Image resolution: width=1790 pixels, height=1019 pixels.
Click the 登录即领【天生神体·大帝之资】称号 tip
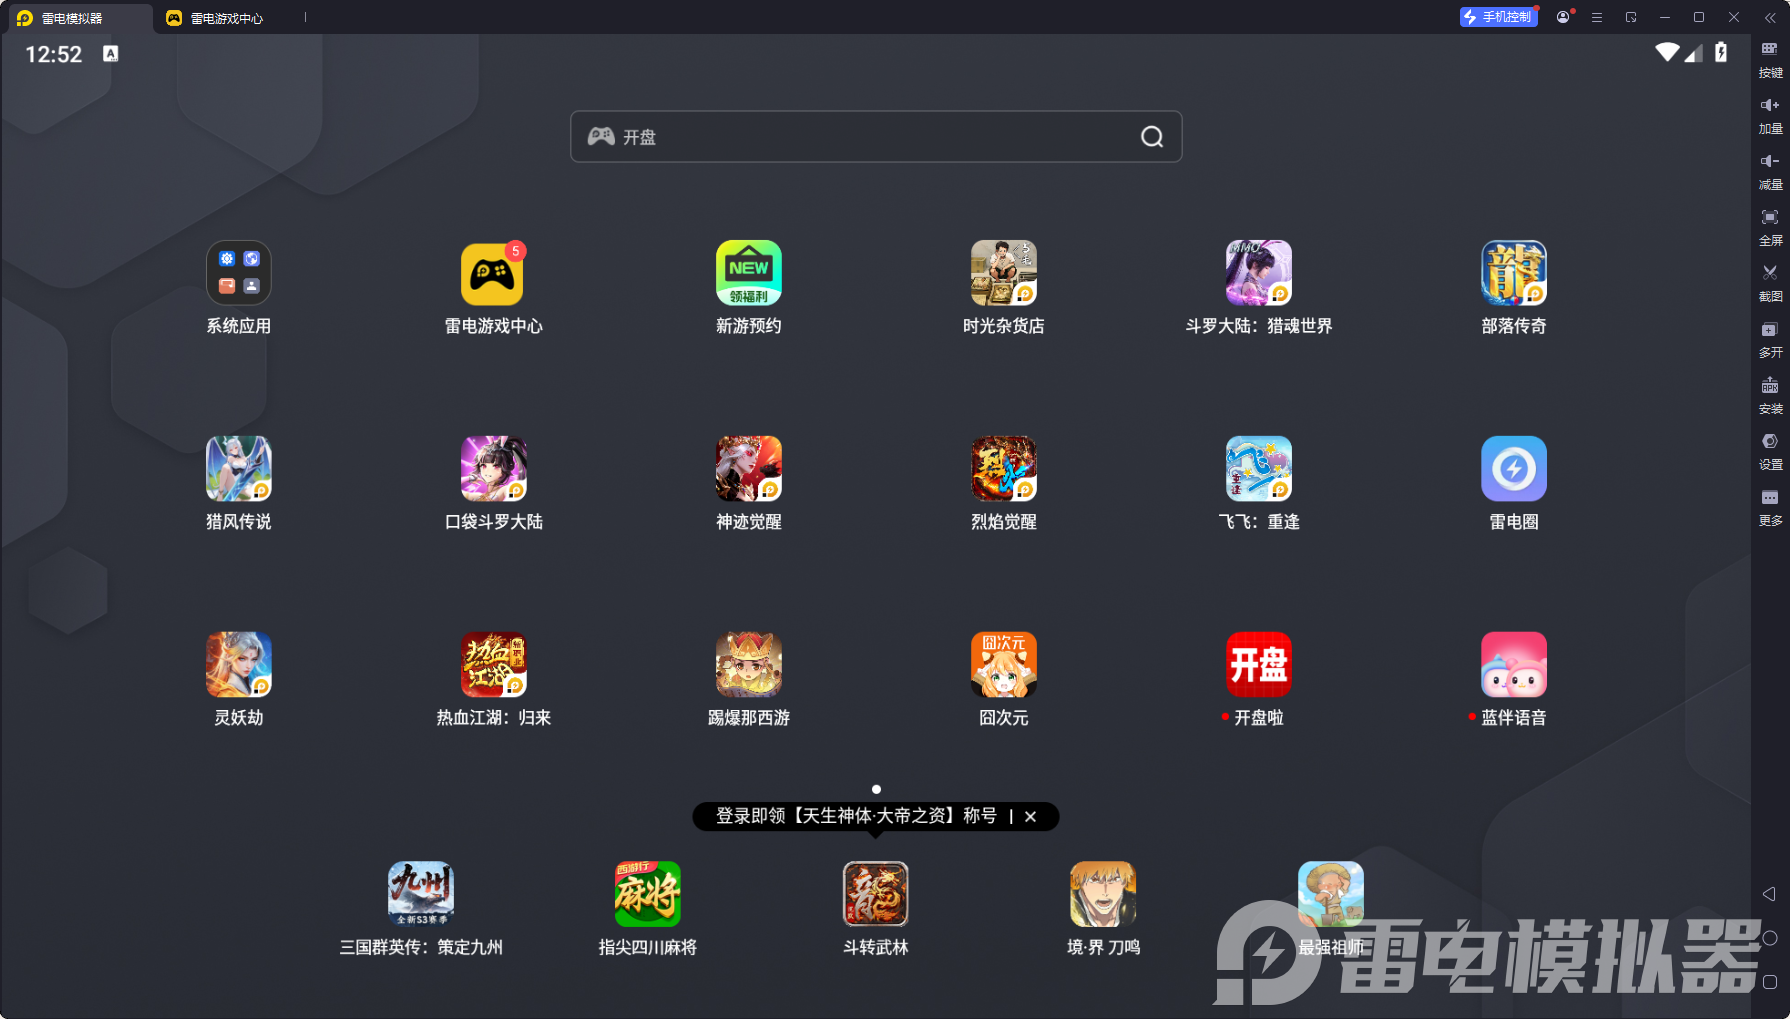click(856, 816)
